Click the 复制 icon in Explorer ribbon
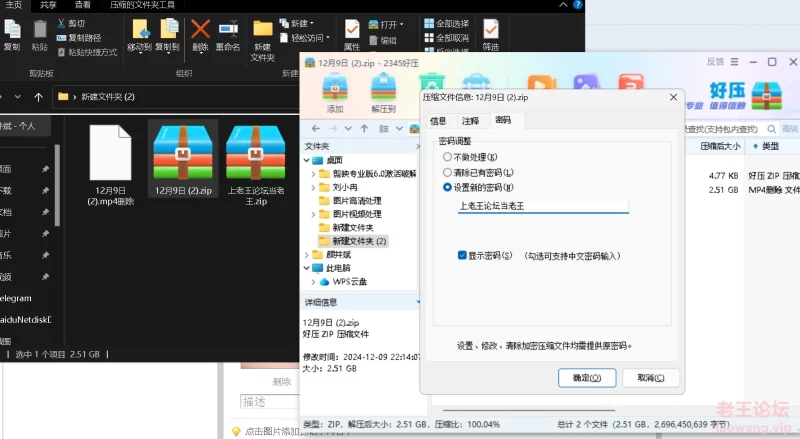800x439 pixels. pos(12,29)
